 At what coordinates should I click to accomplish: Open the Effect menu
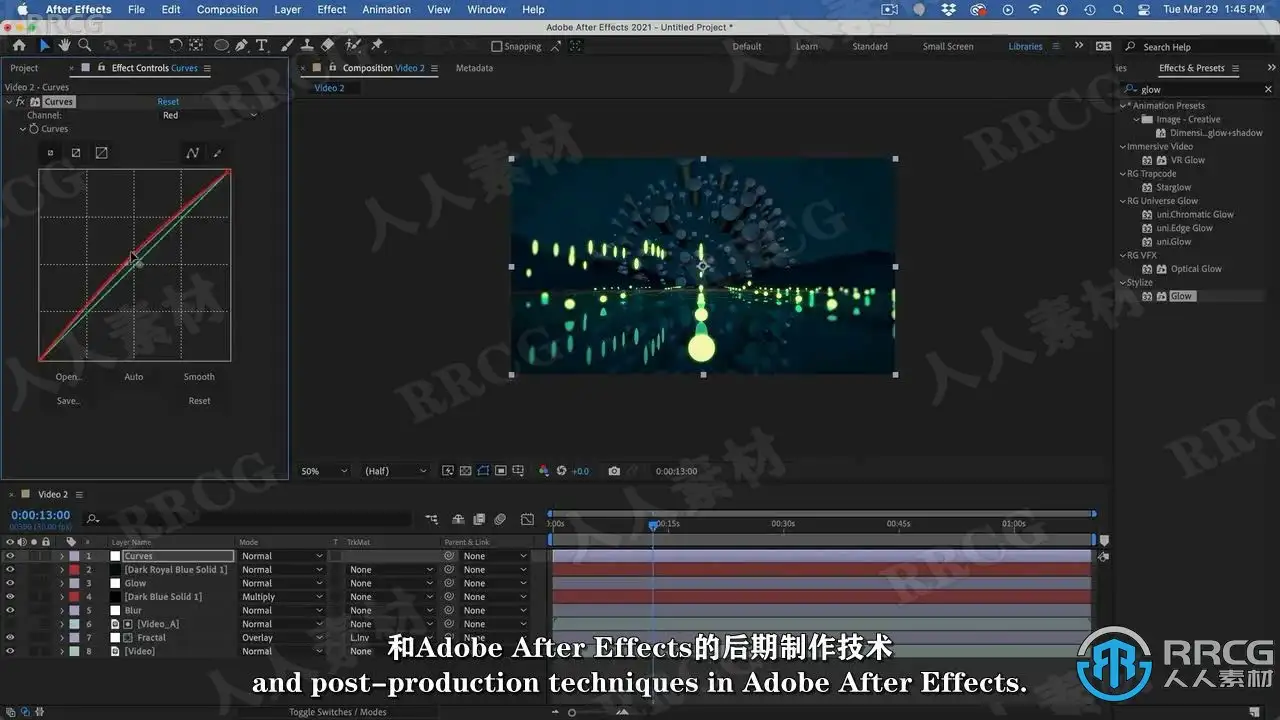click(332, 10)
